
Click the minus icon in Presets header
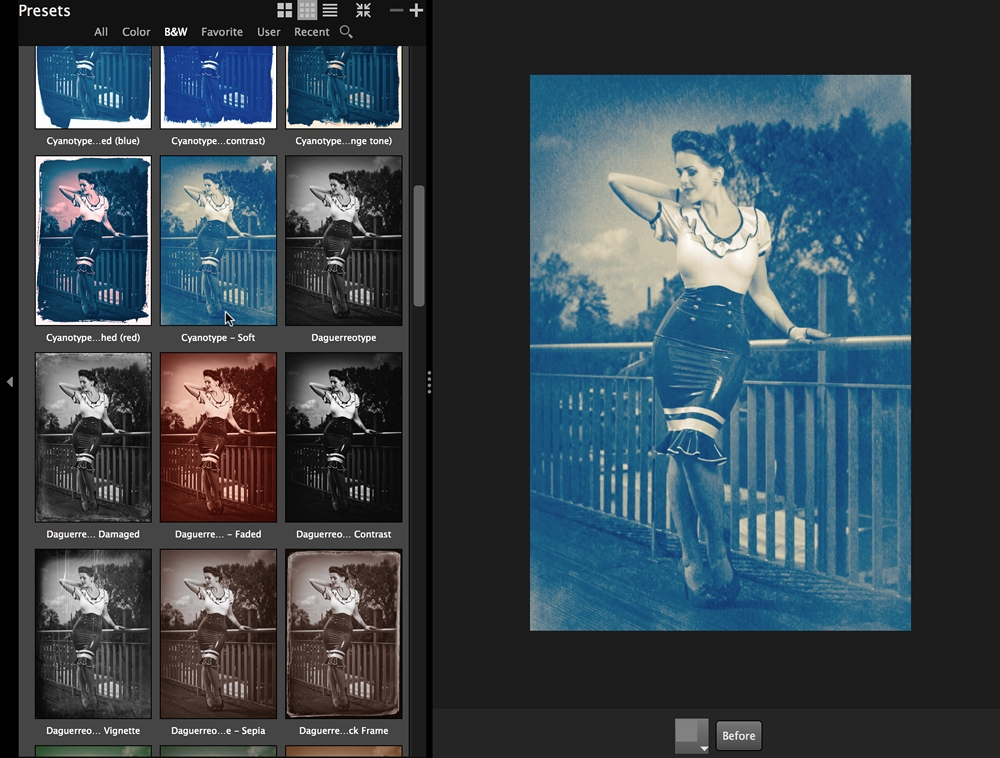[x=396, y=10]
